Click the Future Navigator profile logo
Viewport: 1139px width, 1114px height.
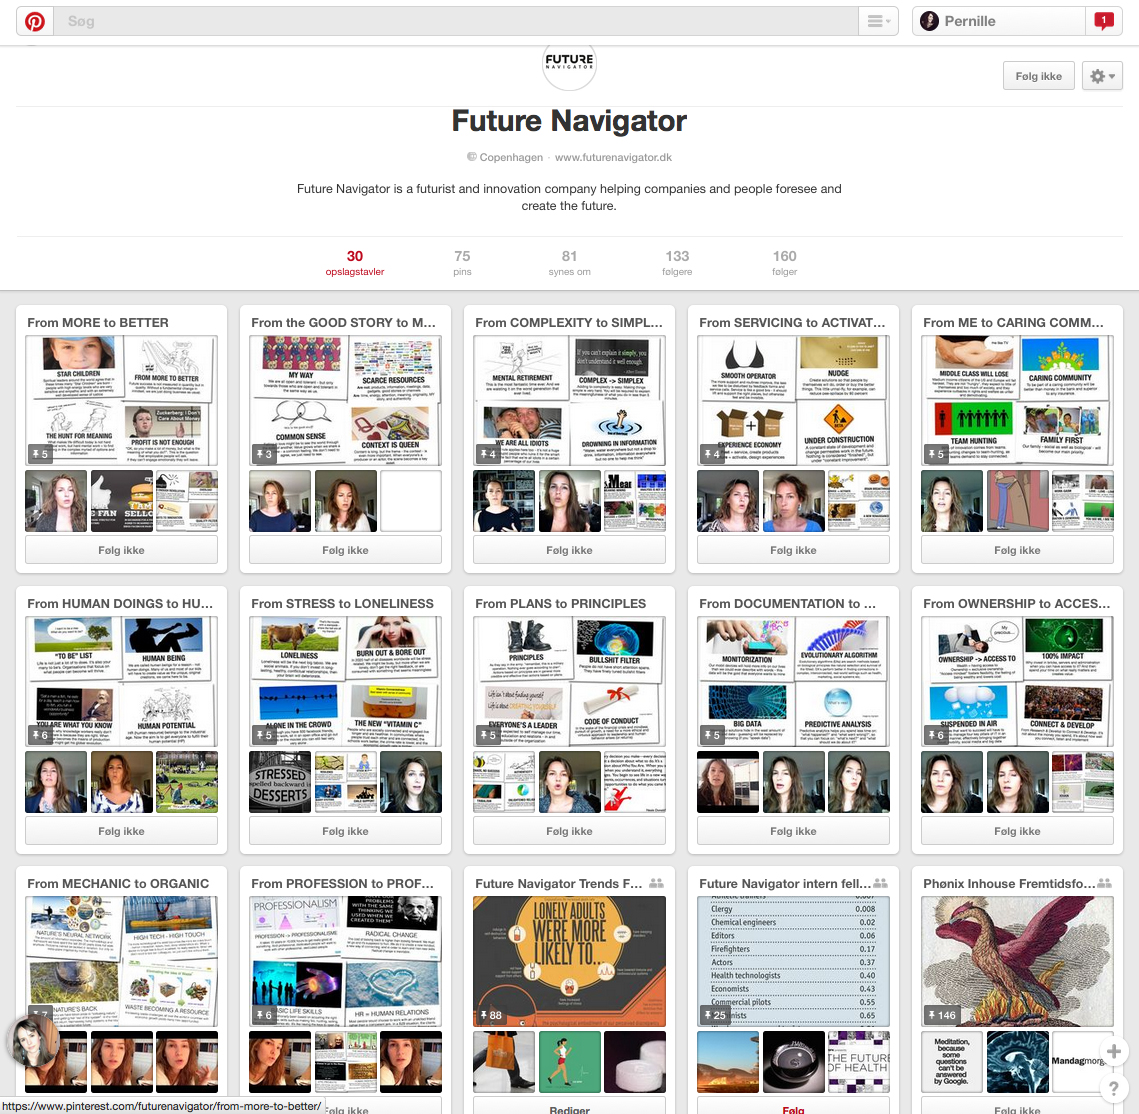(569, 62)
